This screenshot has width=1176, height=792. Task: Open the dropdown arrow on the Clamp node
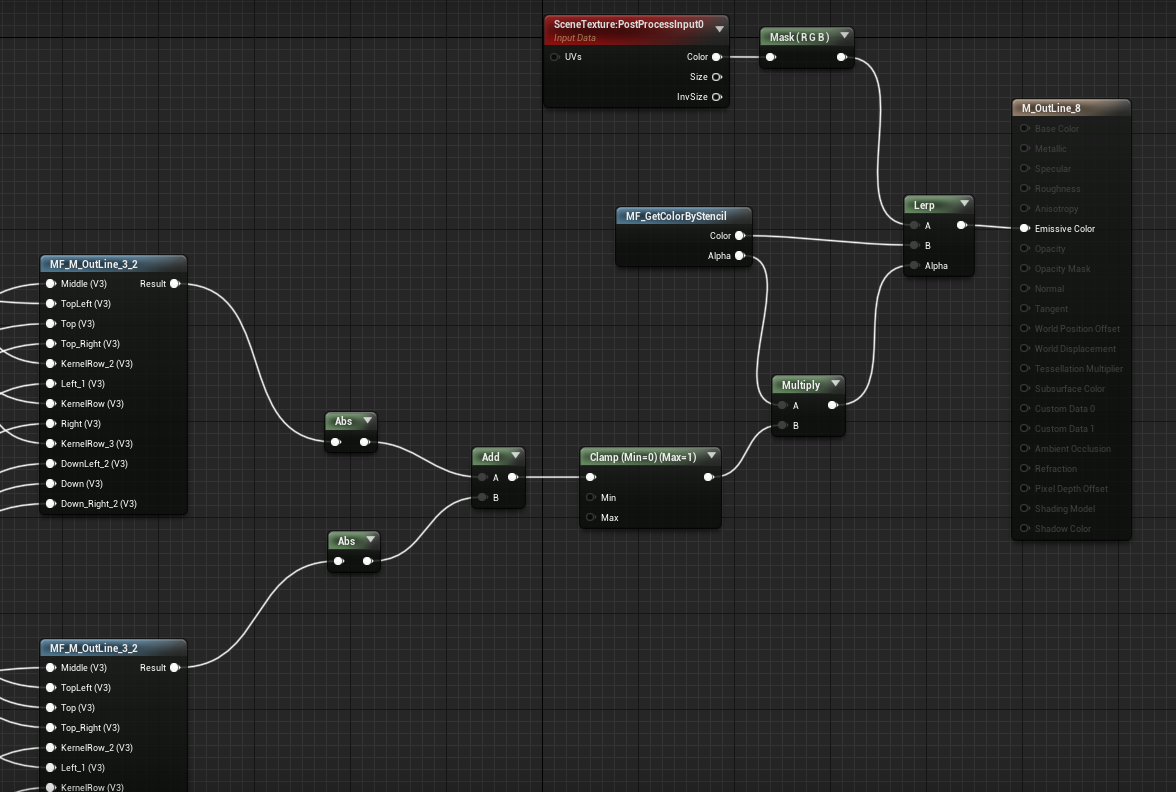pos(711,455)
